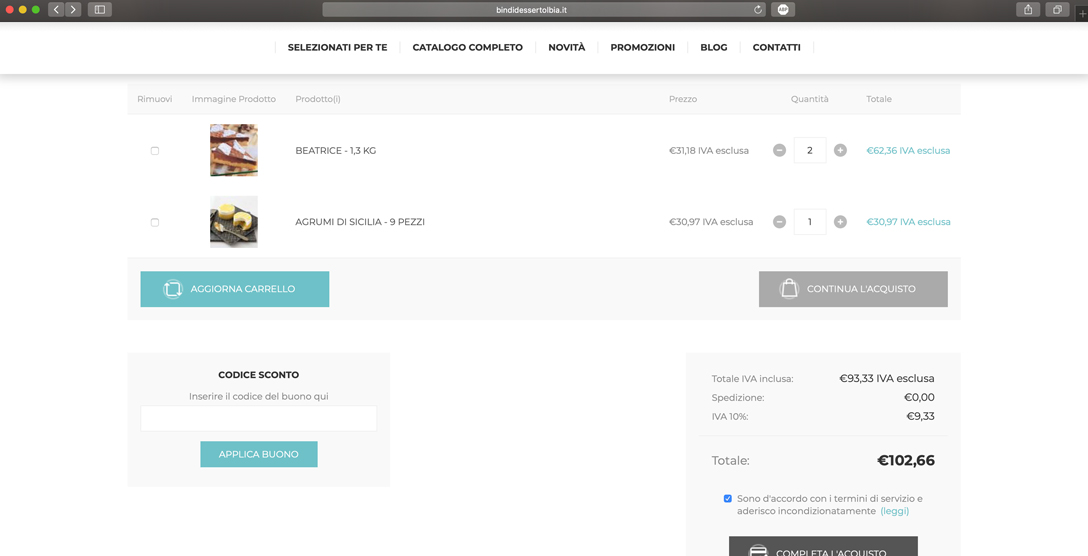
Task: Click the €102,66 grand total
Action: tap(906, 460)
